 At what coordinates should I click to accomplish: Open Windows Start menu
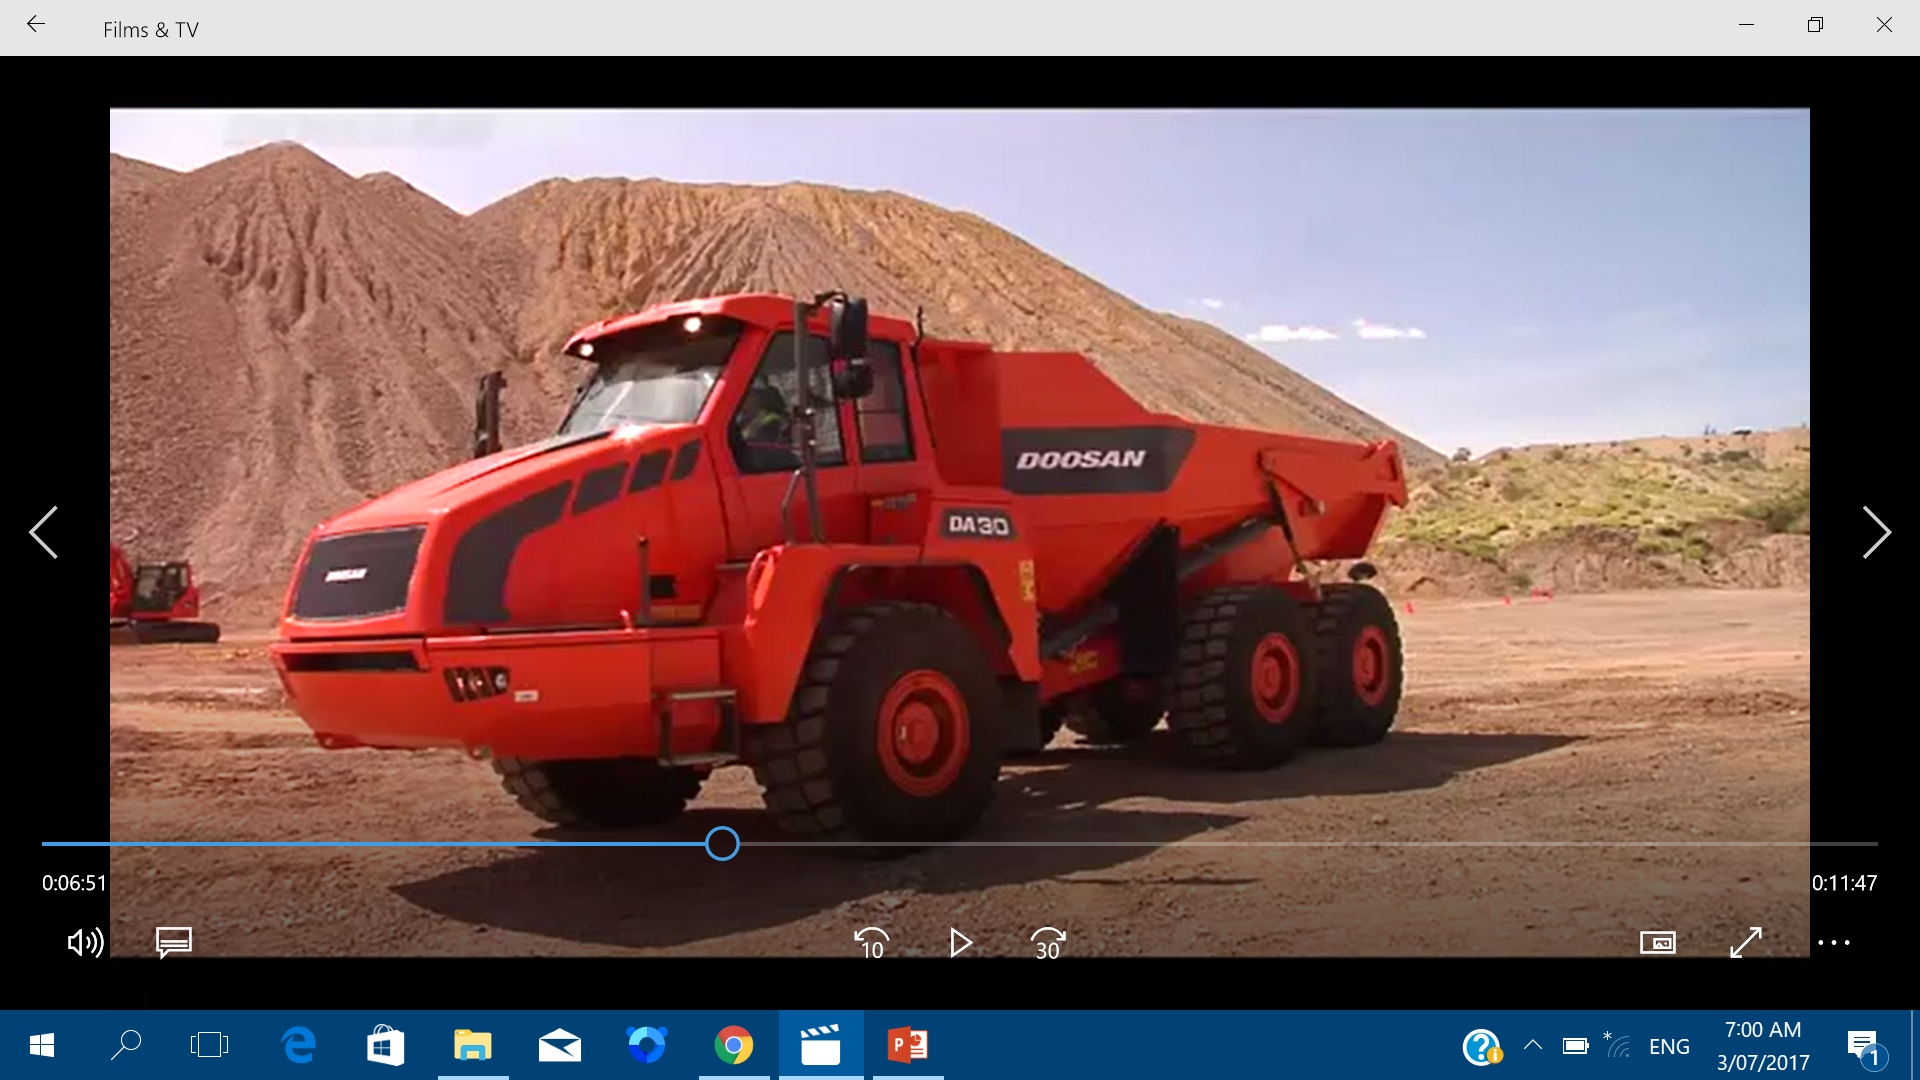pos(42,1045)
